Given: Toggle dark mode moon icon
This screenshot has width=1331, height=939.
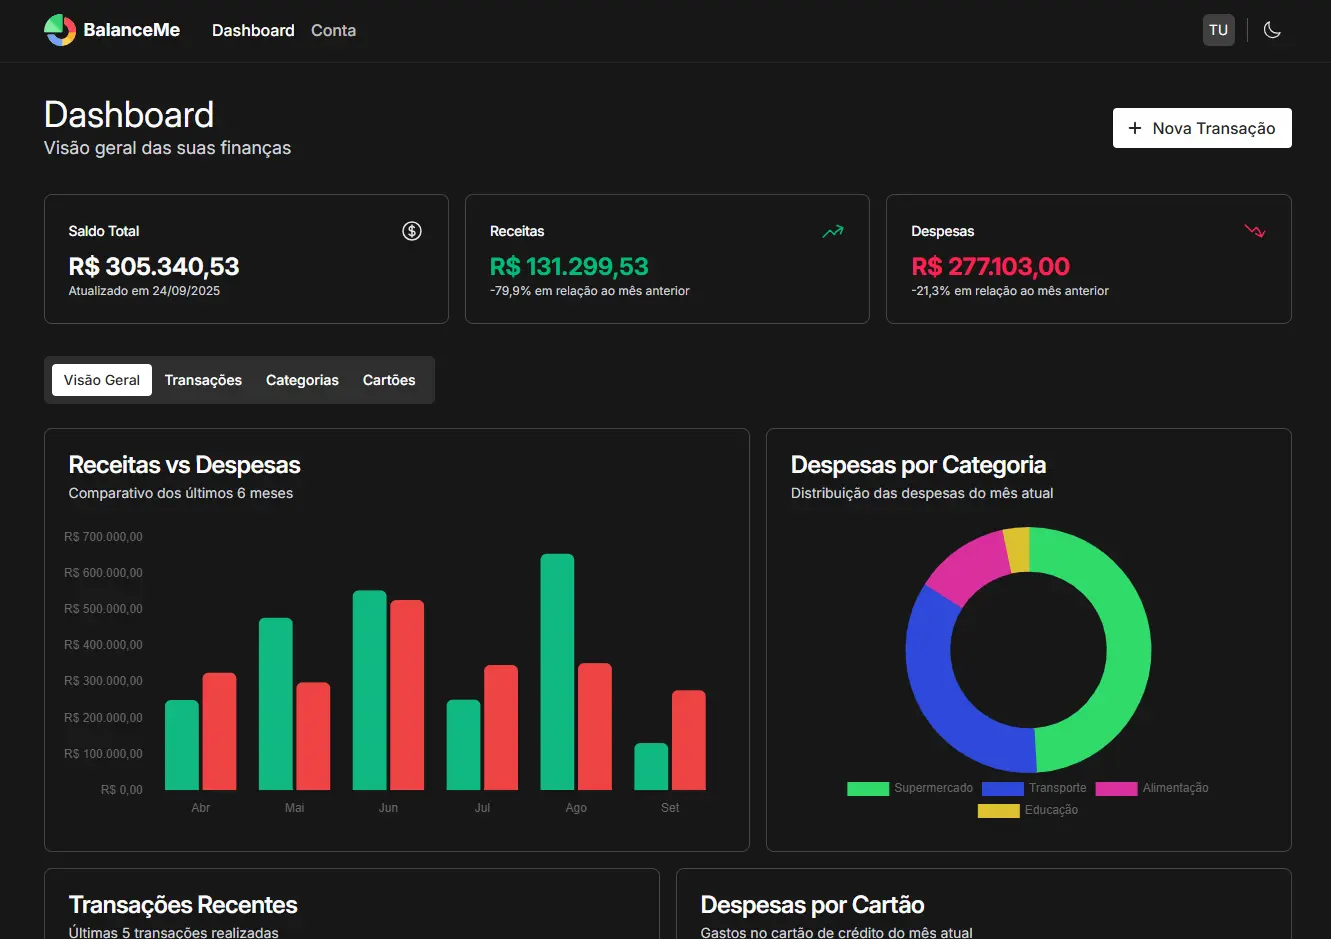Looking at the screenshot, I should [1272, 30].
